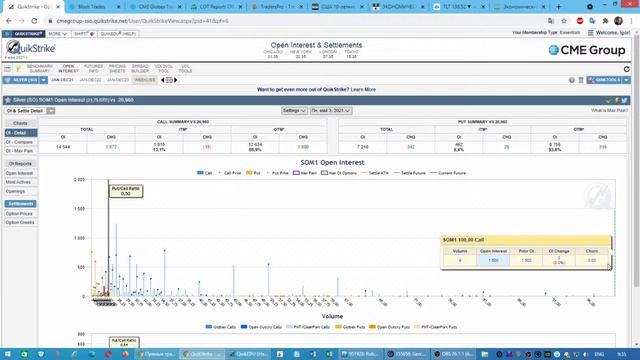Open the Windows Start menu
Screen dimensions: 640x360
point(7,354)
